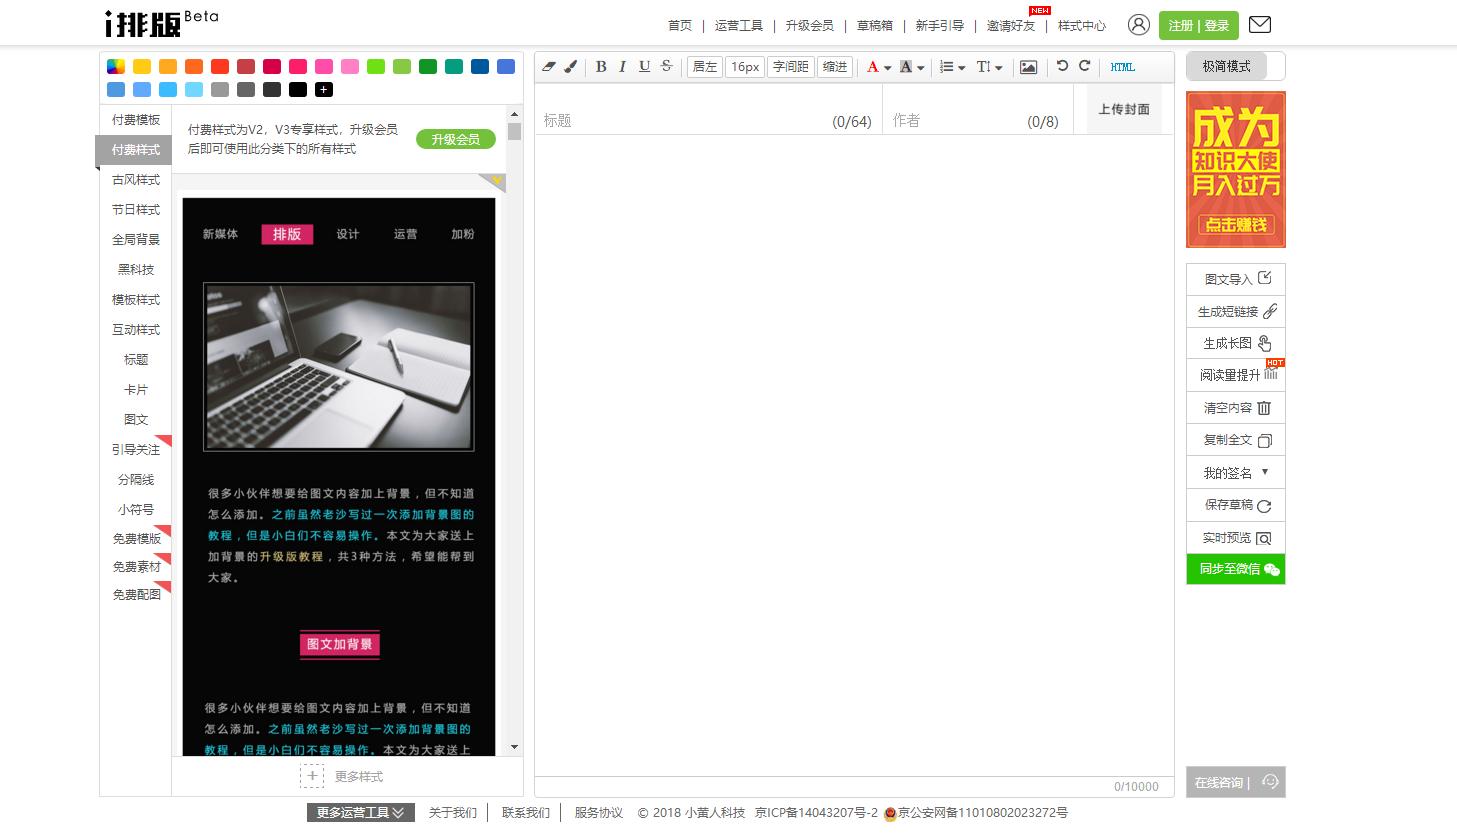Click the Undo icon in the editor toolbar

point(1062,66)
